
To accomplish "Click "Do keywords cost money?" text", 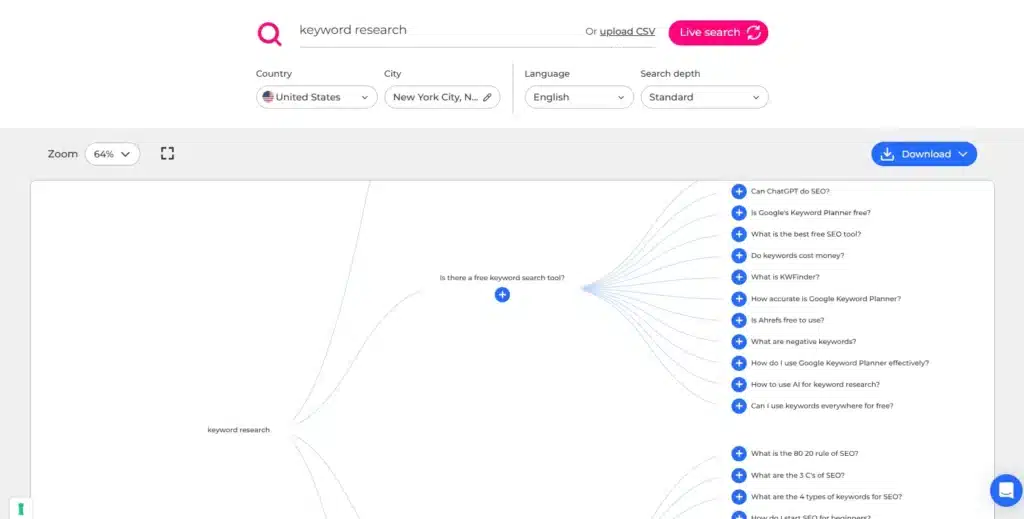I will pyautogui.click(x=797, y=255).
